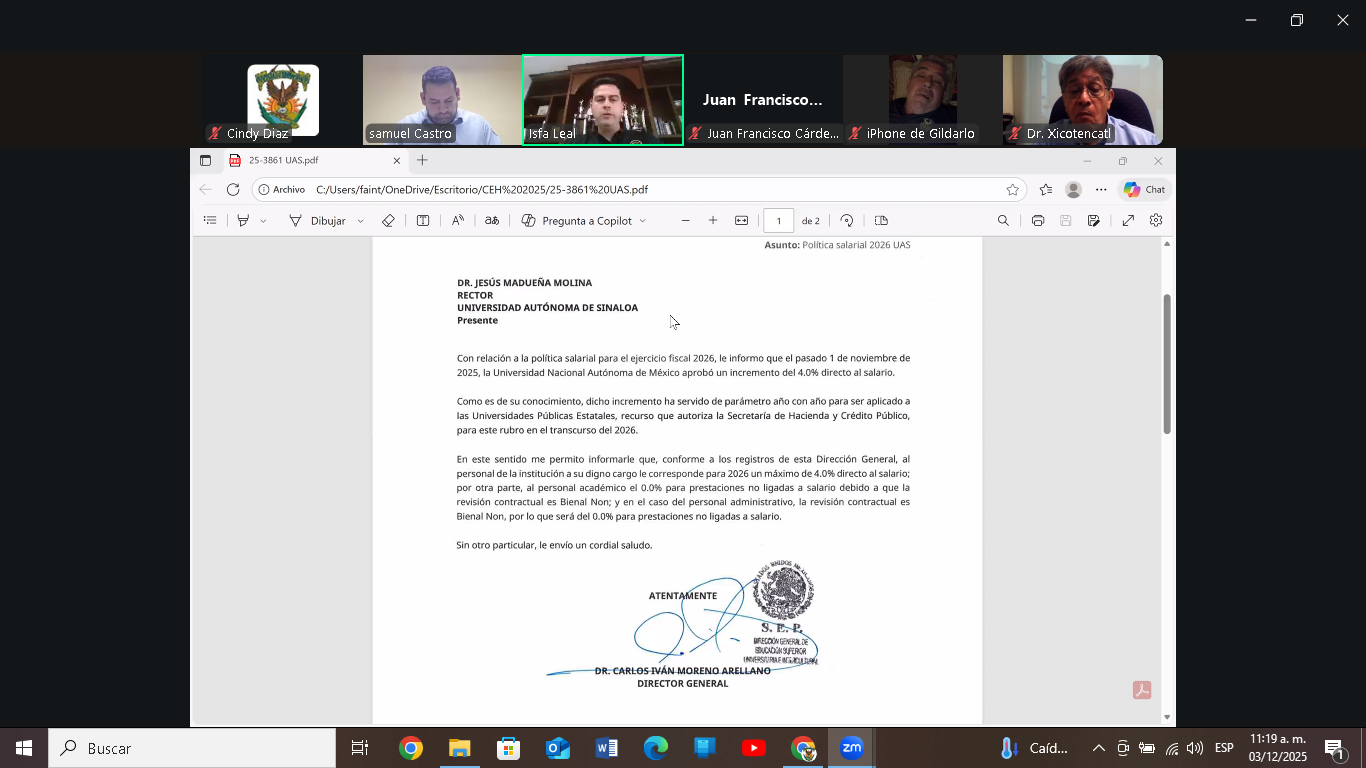The height and width of the screenshot is (768, 1366).
Task: Rotate the PDF page
Action: [x=847, y=221]
